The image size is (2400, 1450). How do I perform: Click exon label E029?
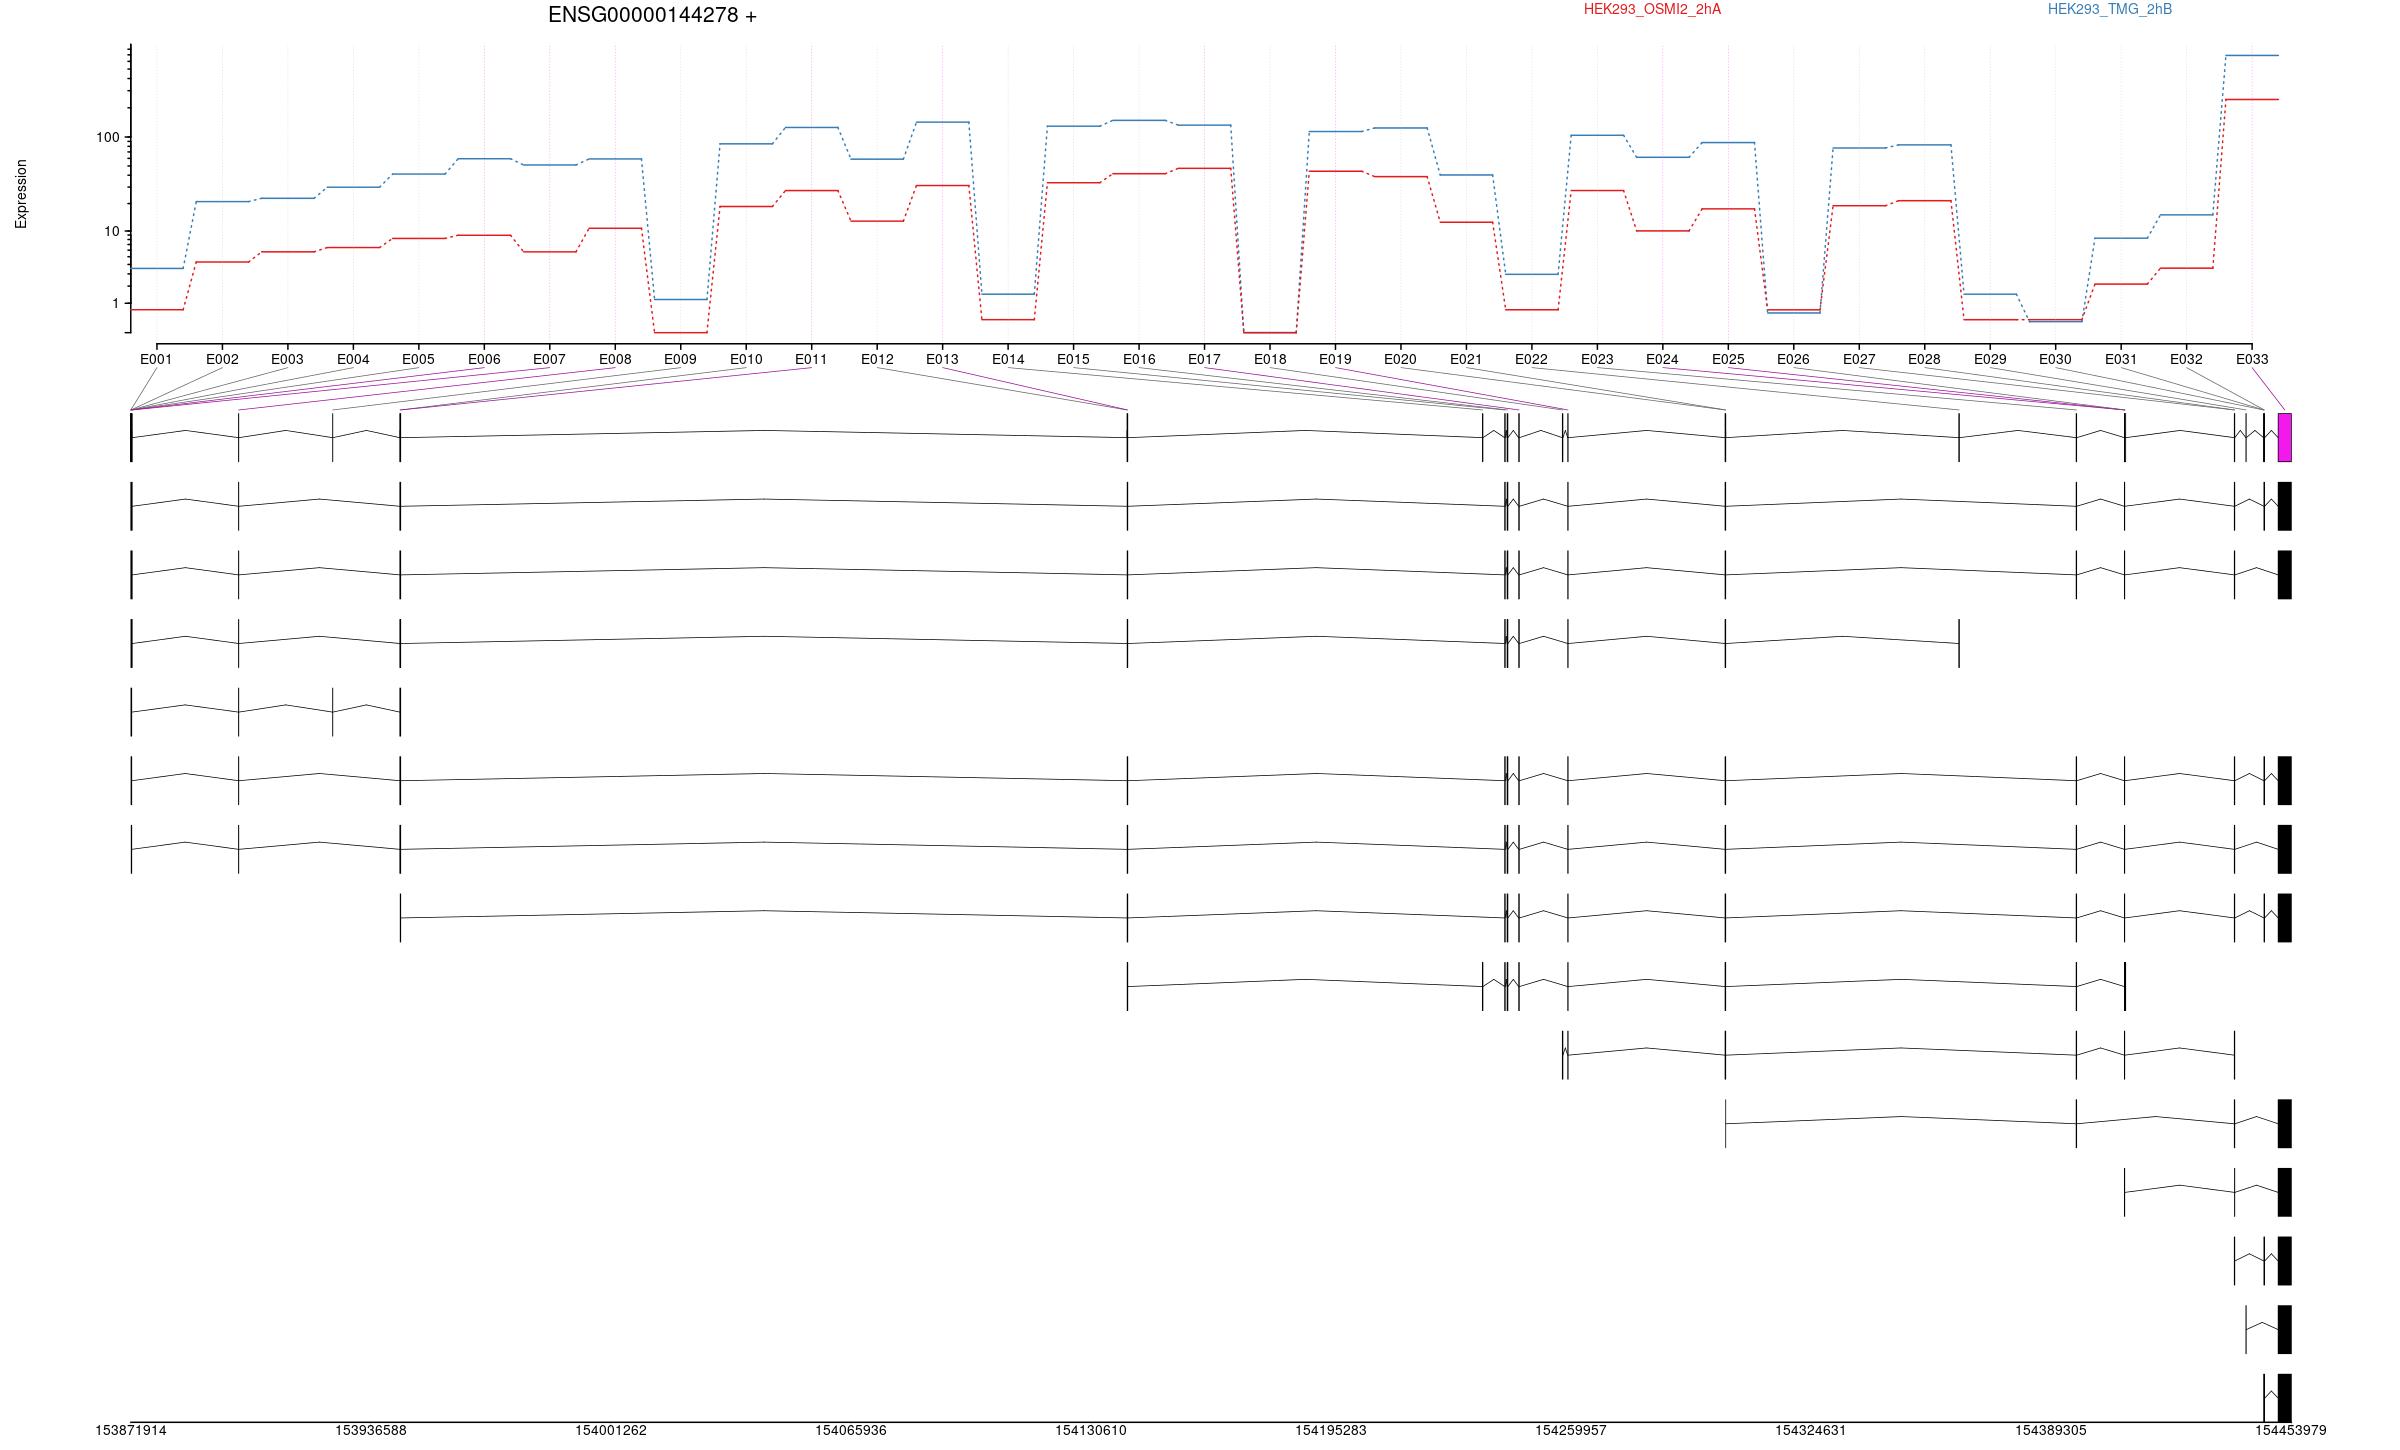point(1990,359)
